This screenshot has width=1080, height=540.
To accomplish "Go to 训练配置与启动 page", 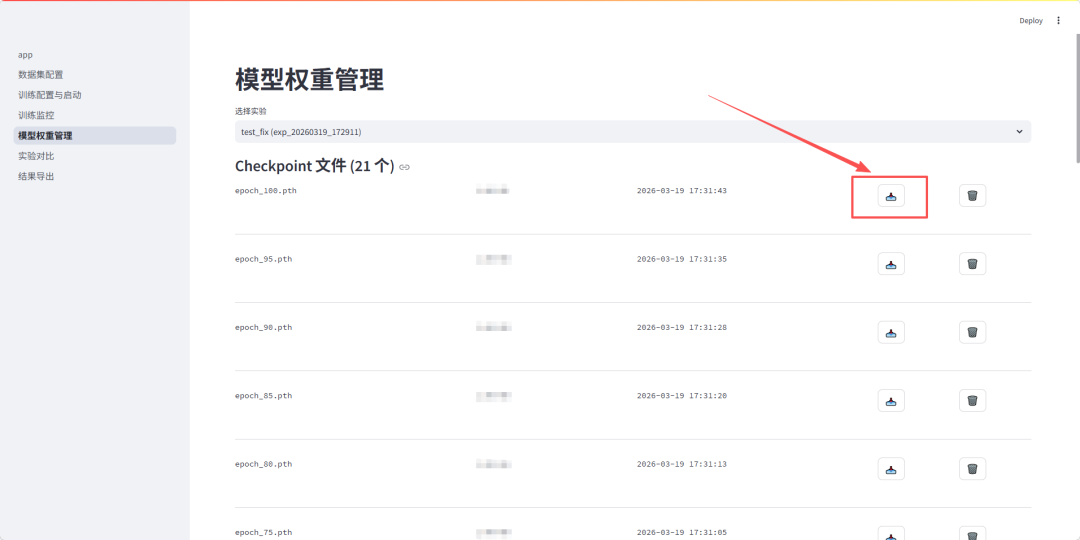I will tap(50, 95).
